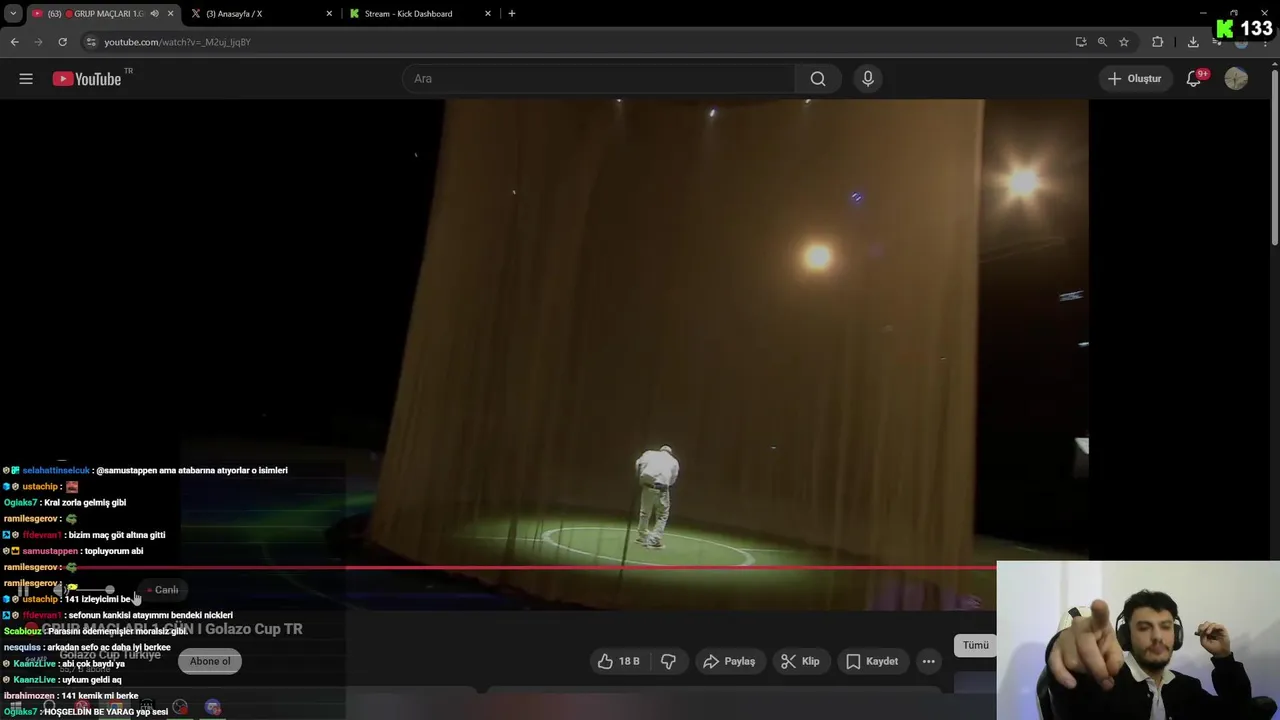Click chat message 'topluyorum abi'
Viewport: 1280px width, 720px height.
[x=114, y=551]
